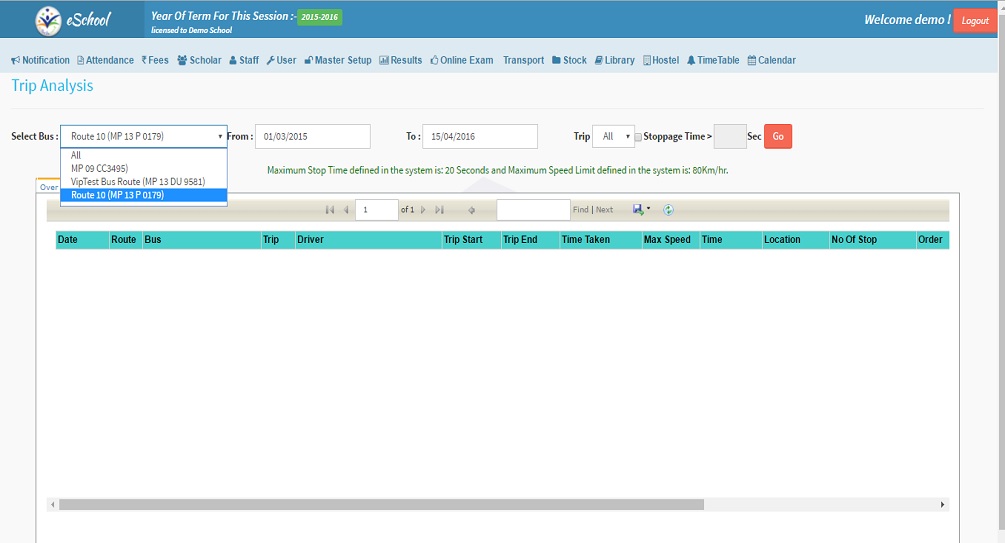
Task: Pick 'All' in the Select Bus list
Action: [x=76, y=156]
